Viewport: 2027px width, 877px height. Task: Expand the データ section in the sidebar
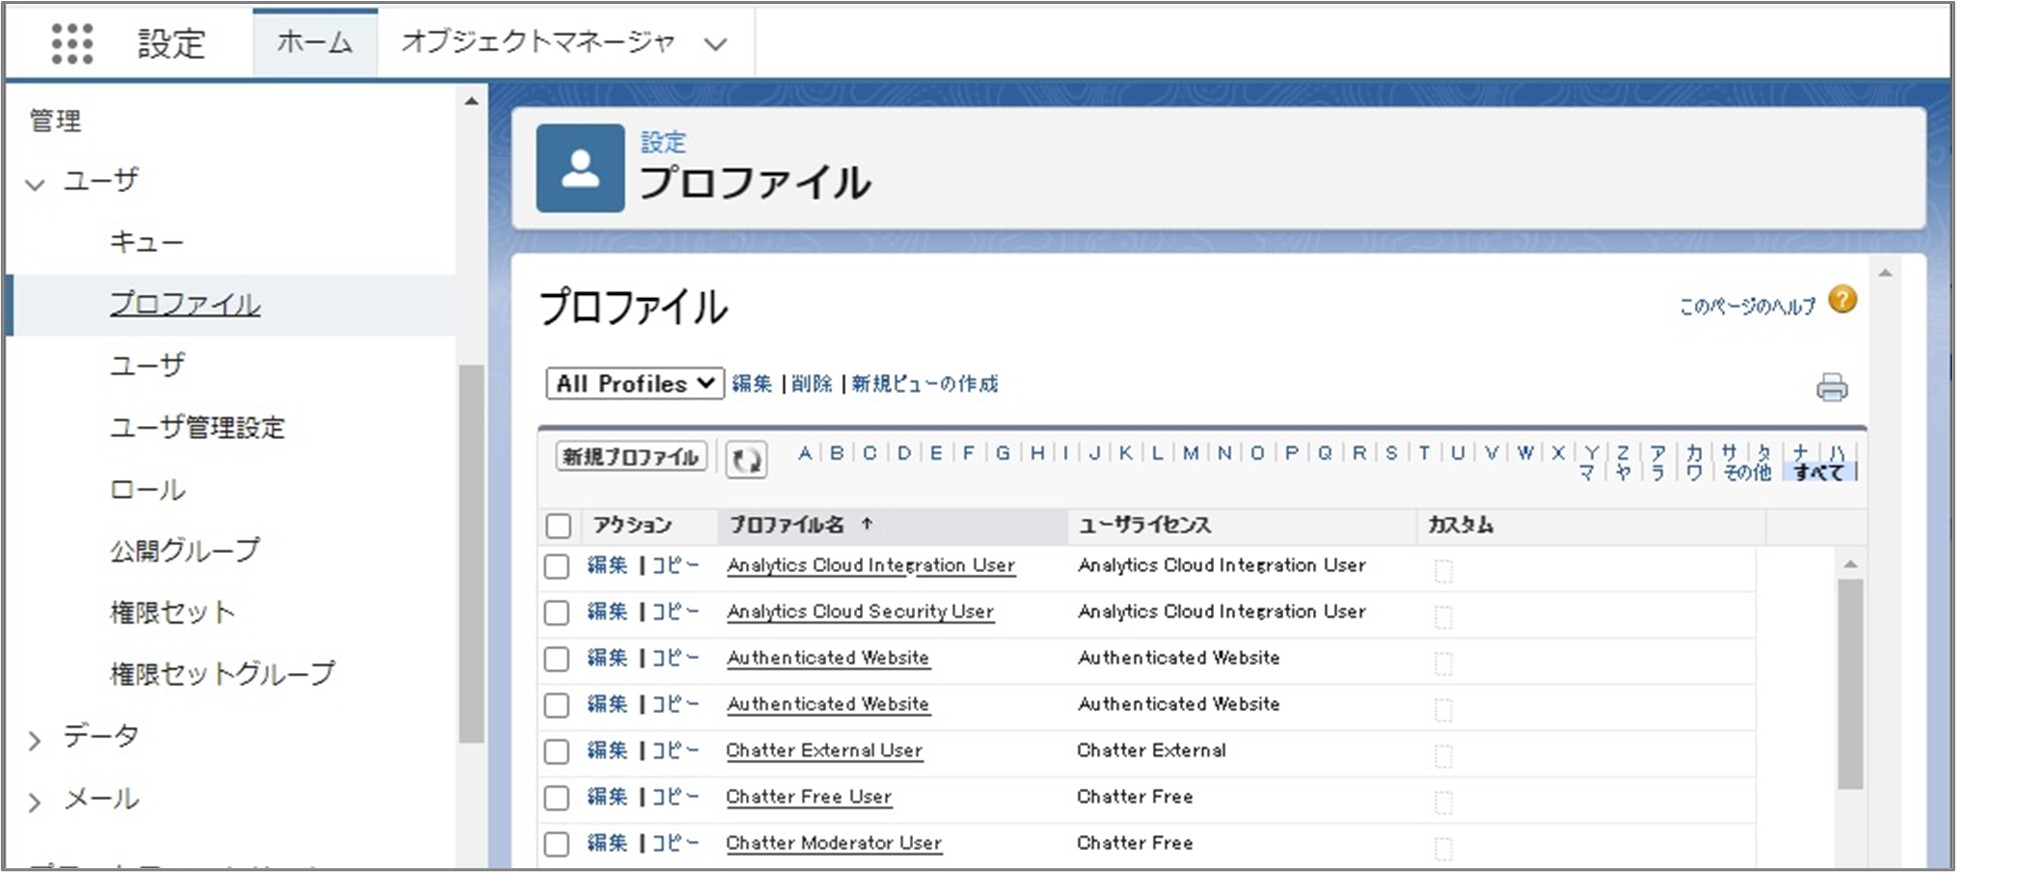pyautogui.click(x=36, y=740)
